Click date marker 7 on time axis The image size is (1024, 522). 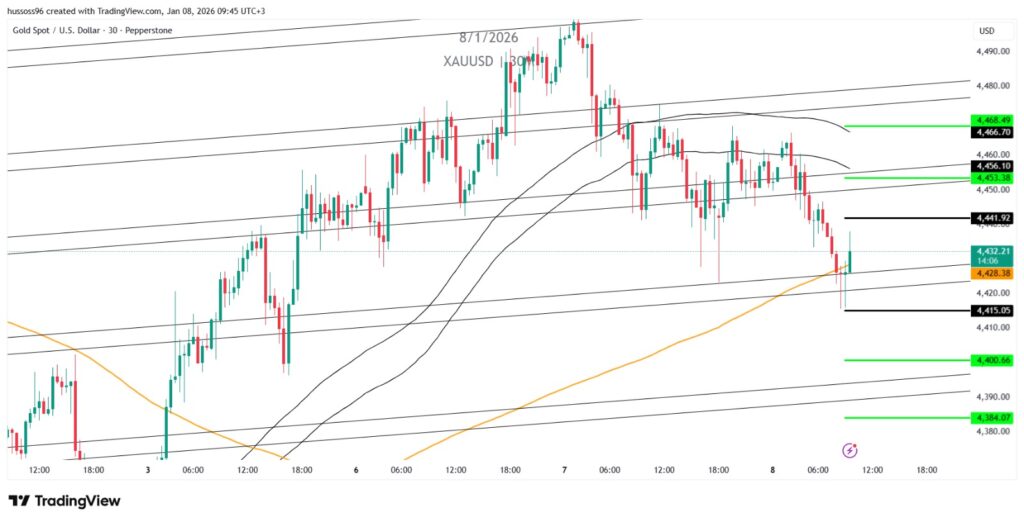pyautogui.click(x=565, y=469)
